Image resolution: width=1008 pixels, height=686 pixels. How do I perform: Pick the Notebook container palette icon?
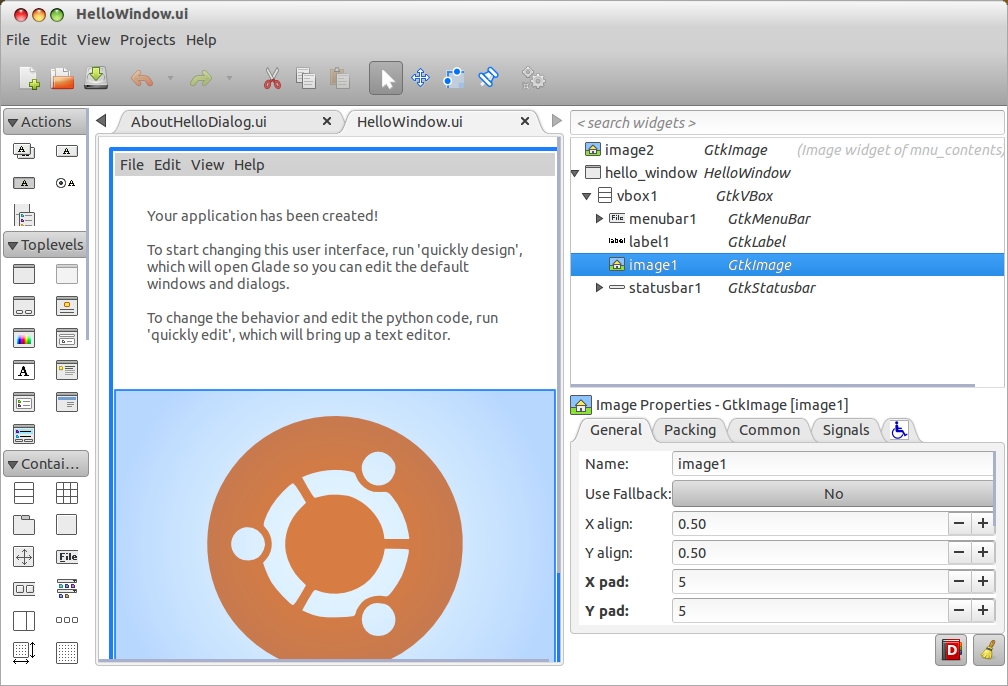(x=24, y=525)
